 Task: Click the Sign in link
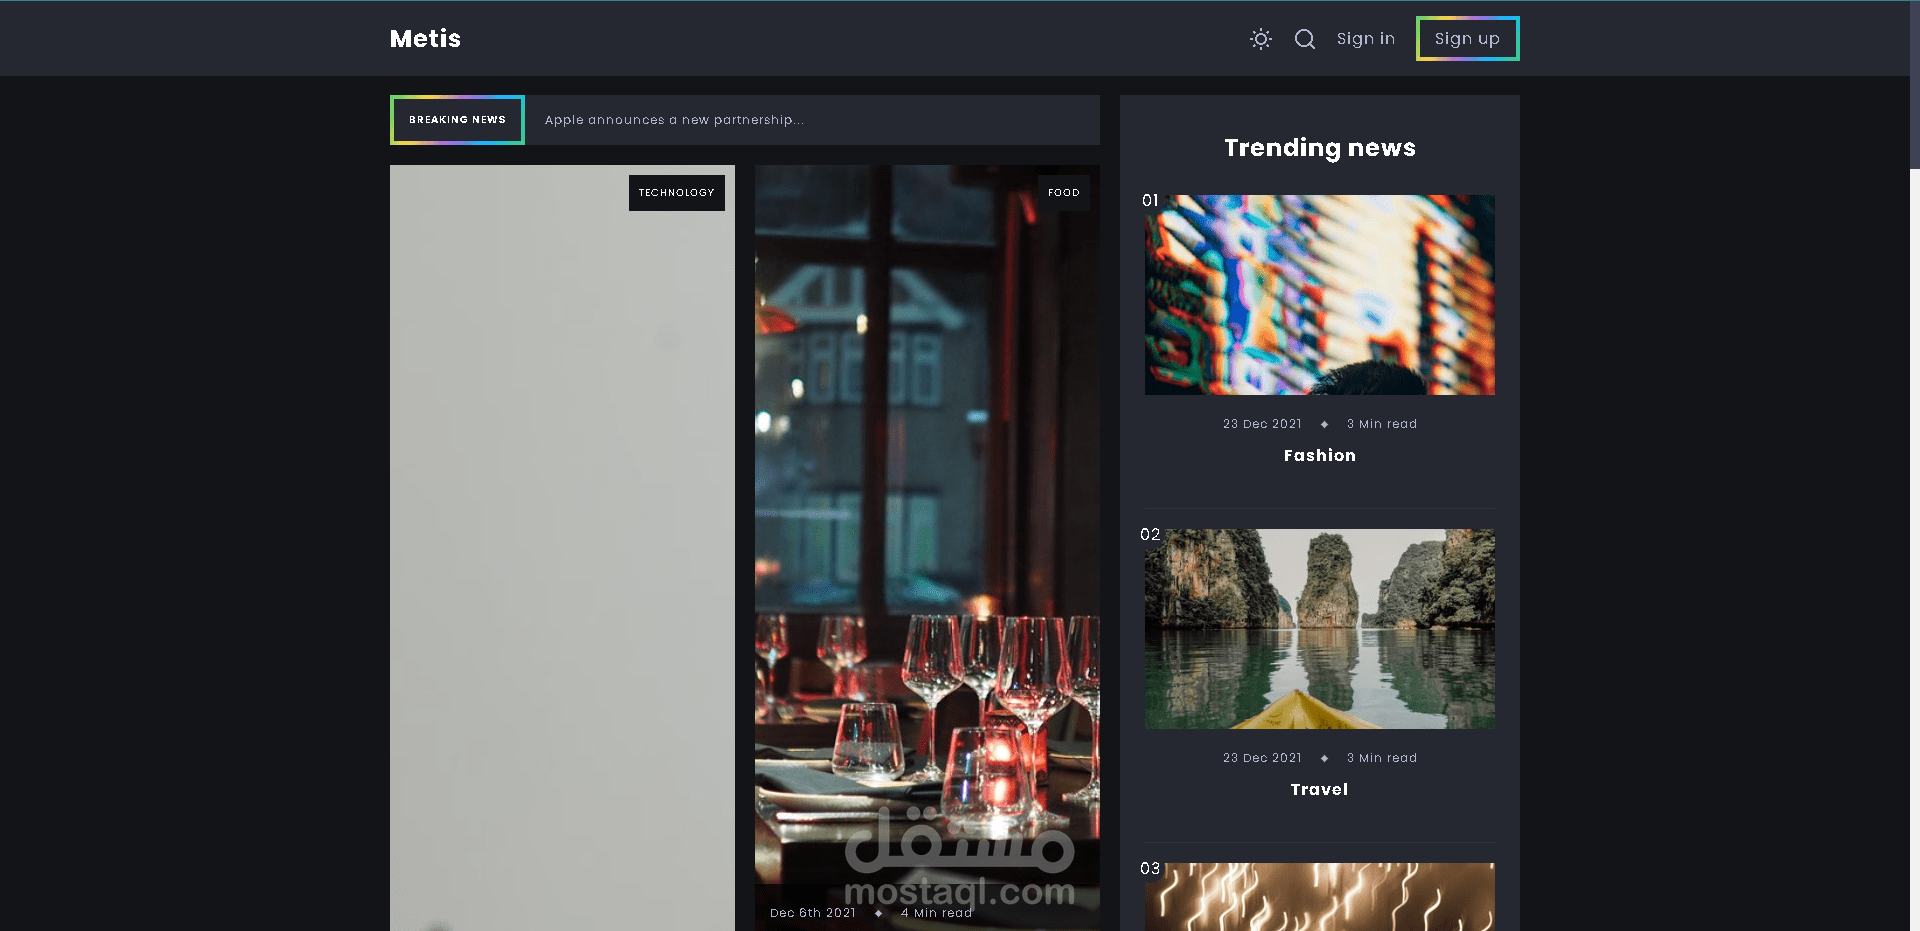tap(1366, 39)
